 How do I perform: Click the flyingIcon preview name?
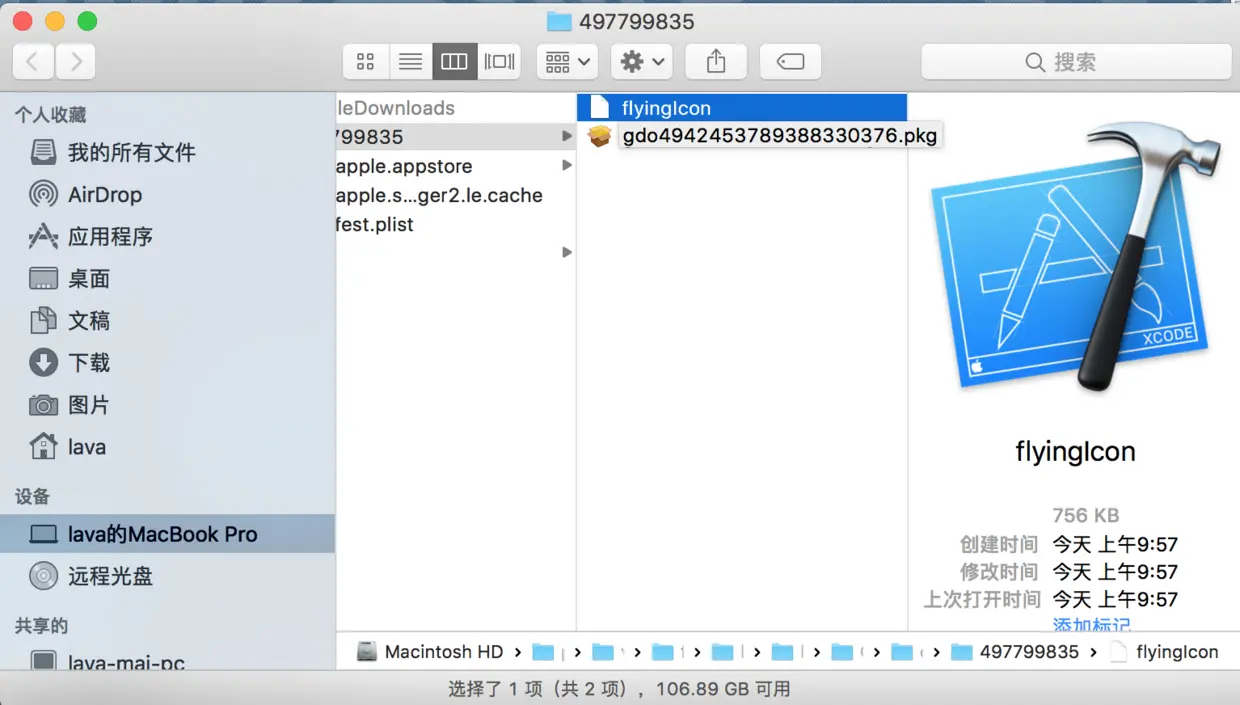point(1075,451)
